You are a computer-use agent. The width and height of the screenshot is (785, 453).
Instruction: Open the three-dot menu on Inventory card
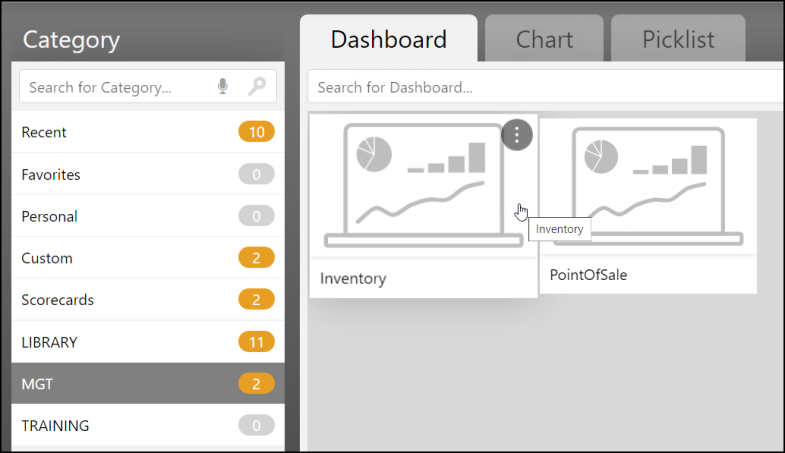(516, 135)
